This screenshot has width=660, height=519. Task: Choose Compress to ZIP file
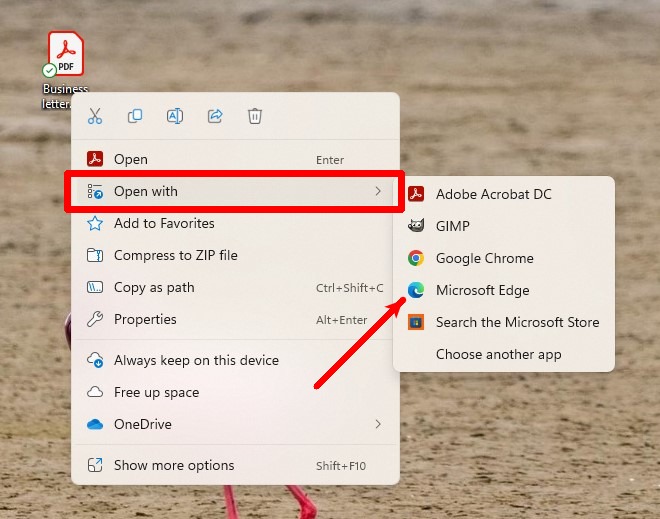pos(235,256)
